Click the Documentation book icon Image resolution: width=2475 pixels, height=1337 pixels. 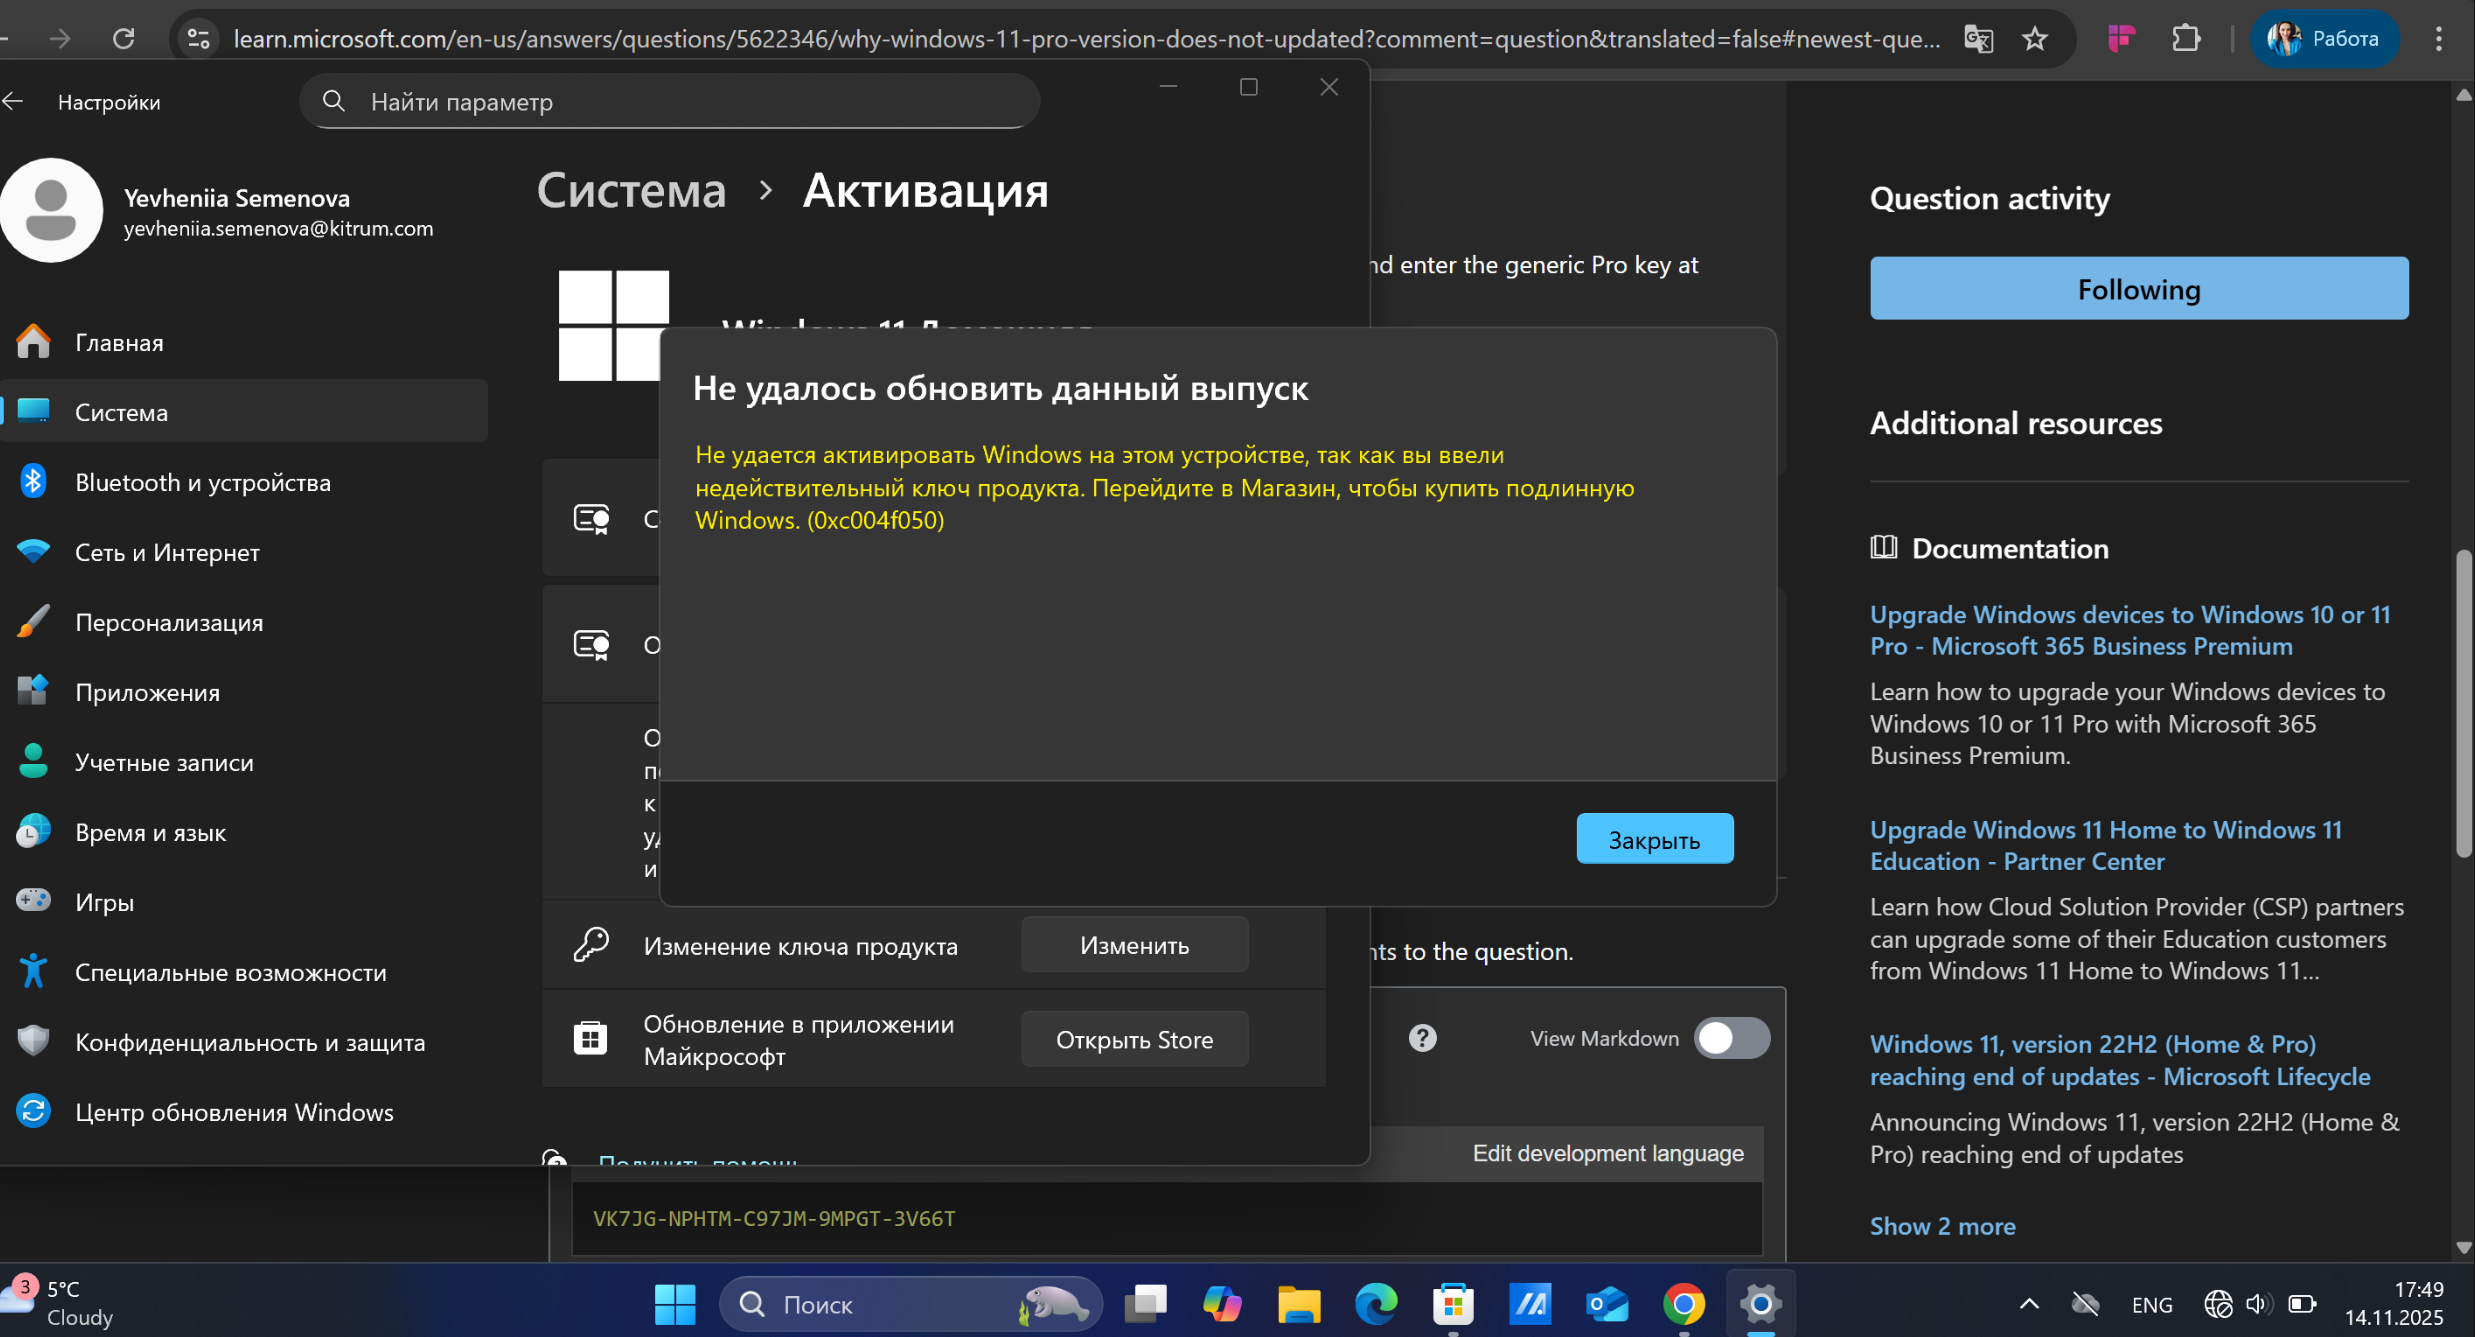click(x=1883, y=547)
